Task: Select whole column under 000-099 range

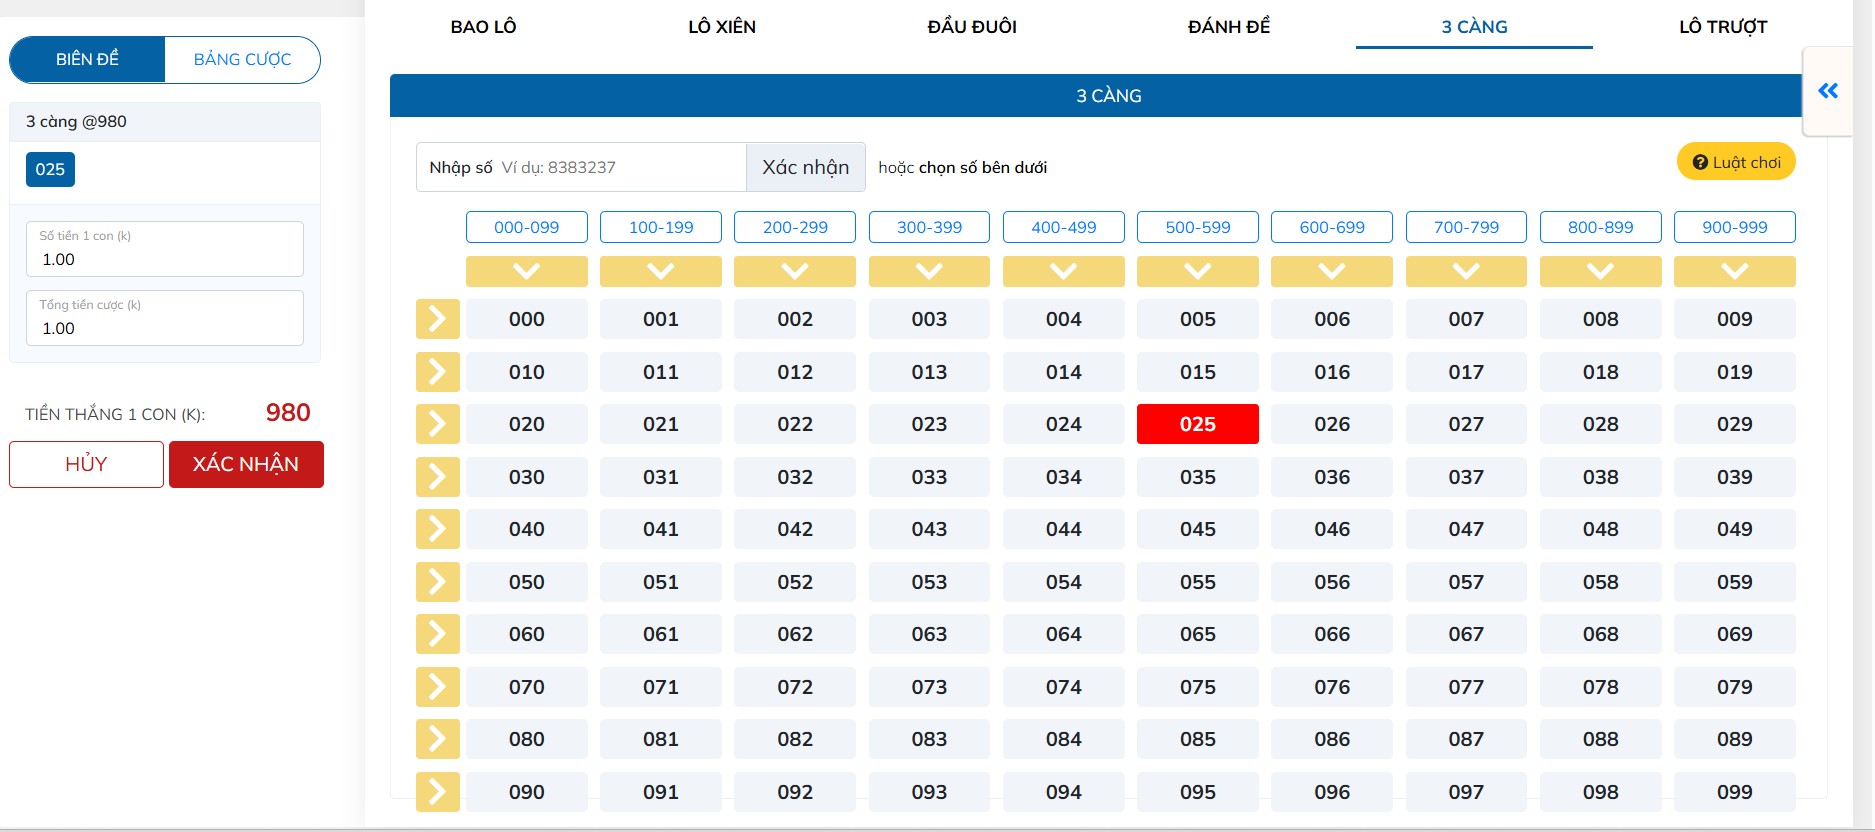Action: pos(526,271)
